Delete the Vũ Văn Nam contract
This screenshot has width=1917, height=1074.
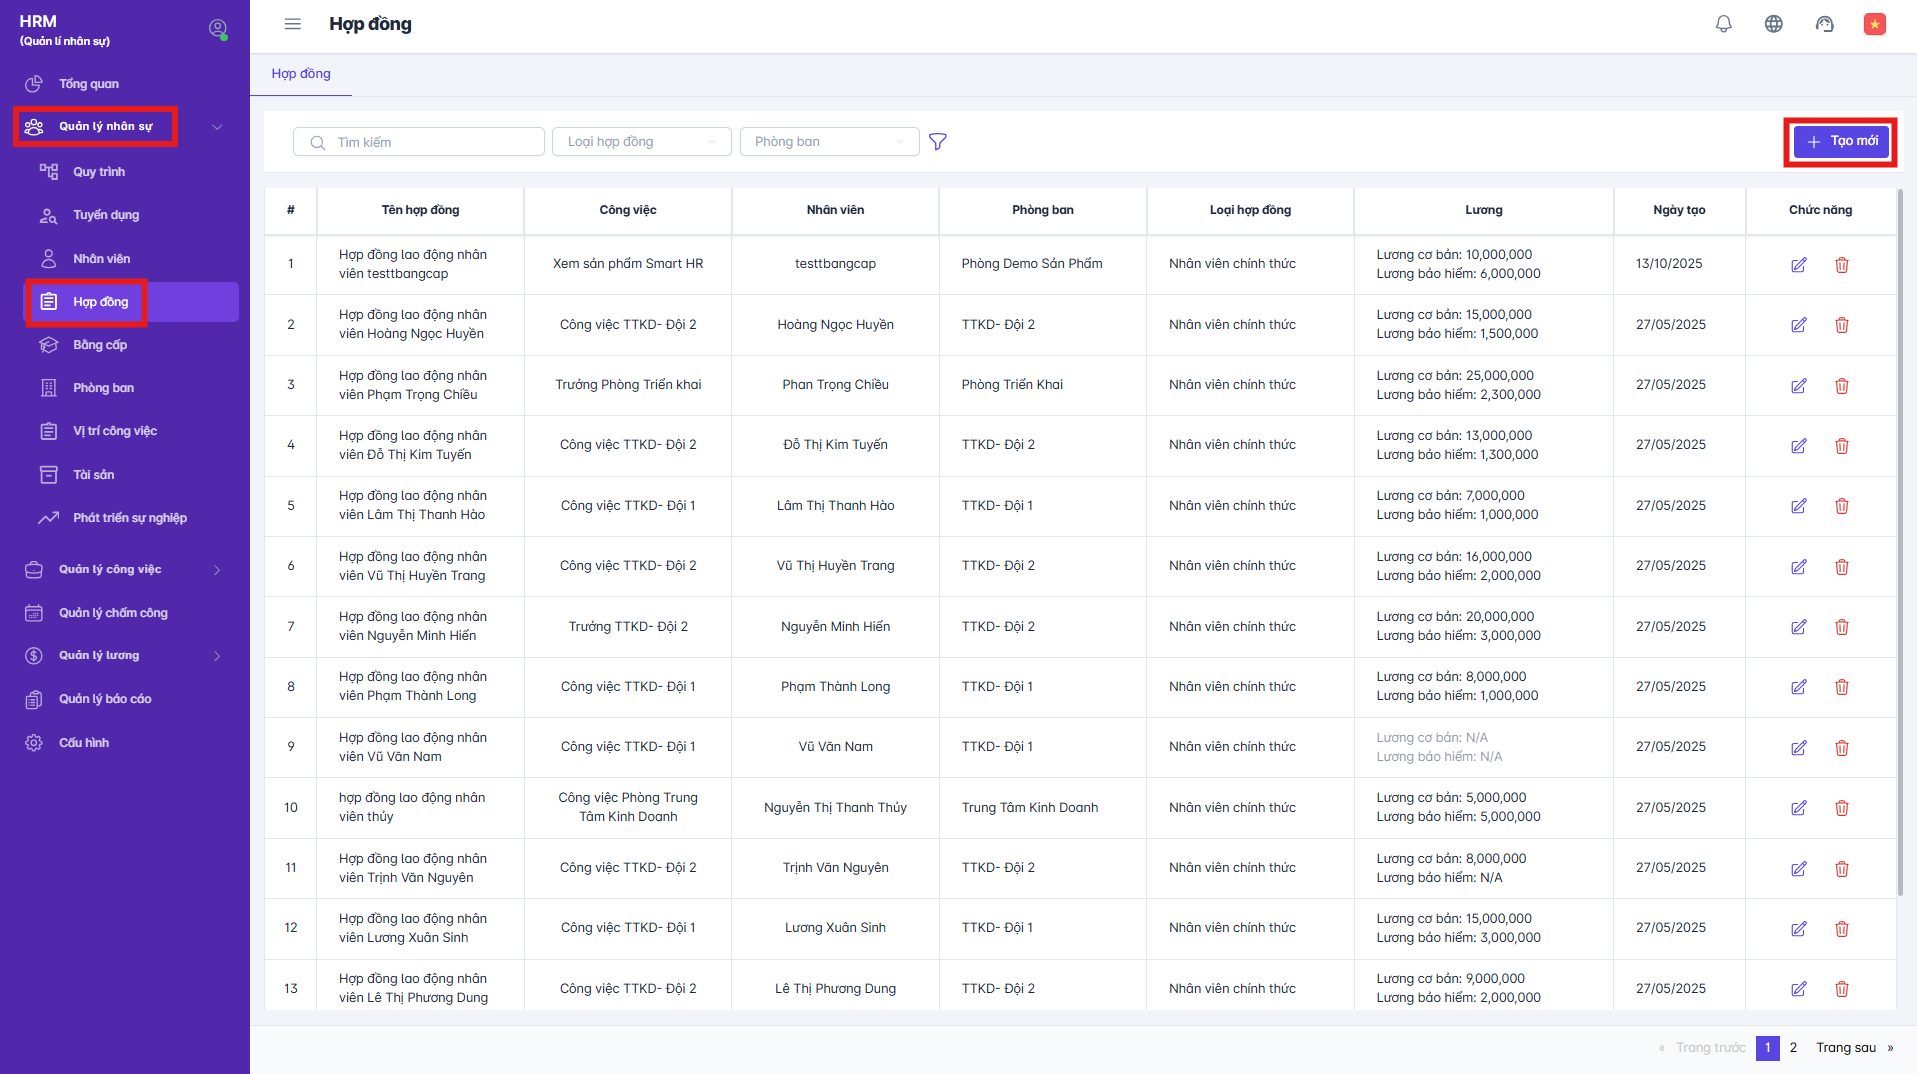(1841, 748)
